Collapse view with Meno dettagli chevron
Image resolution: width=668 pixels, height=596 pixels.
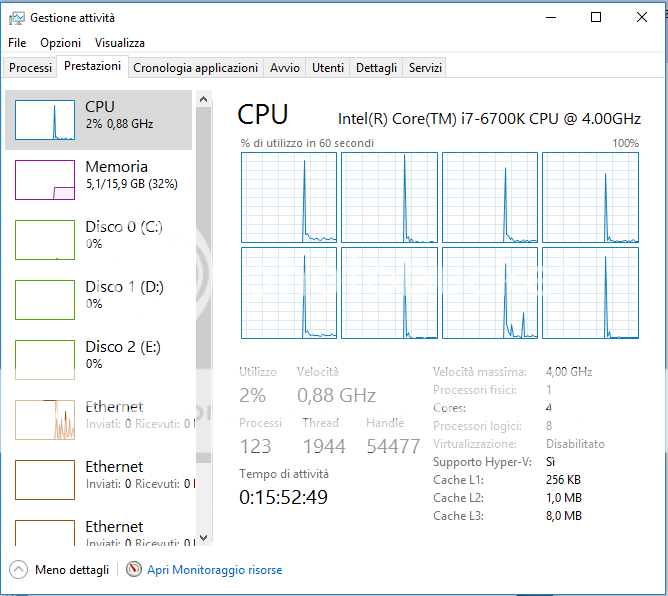tap(19, 570)
